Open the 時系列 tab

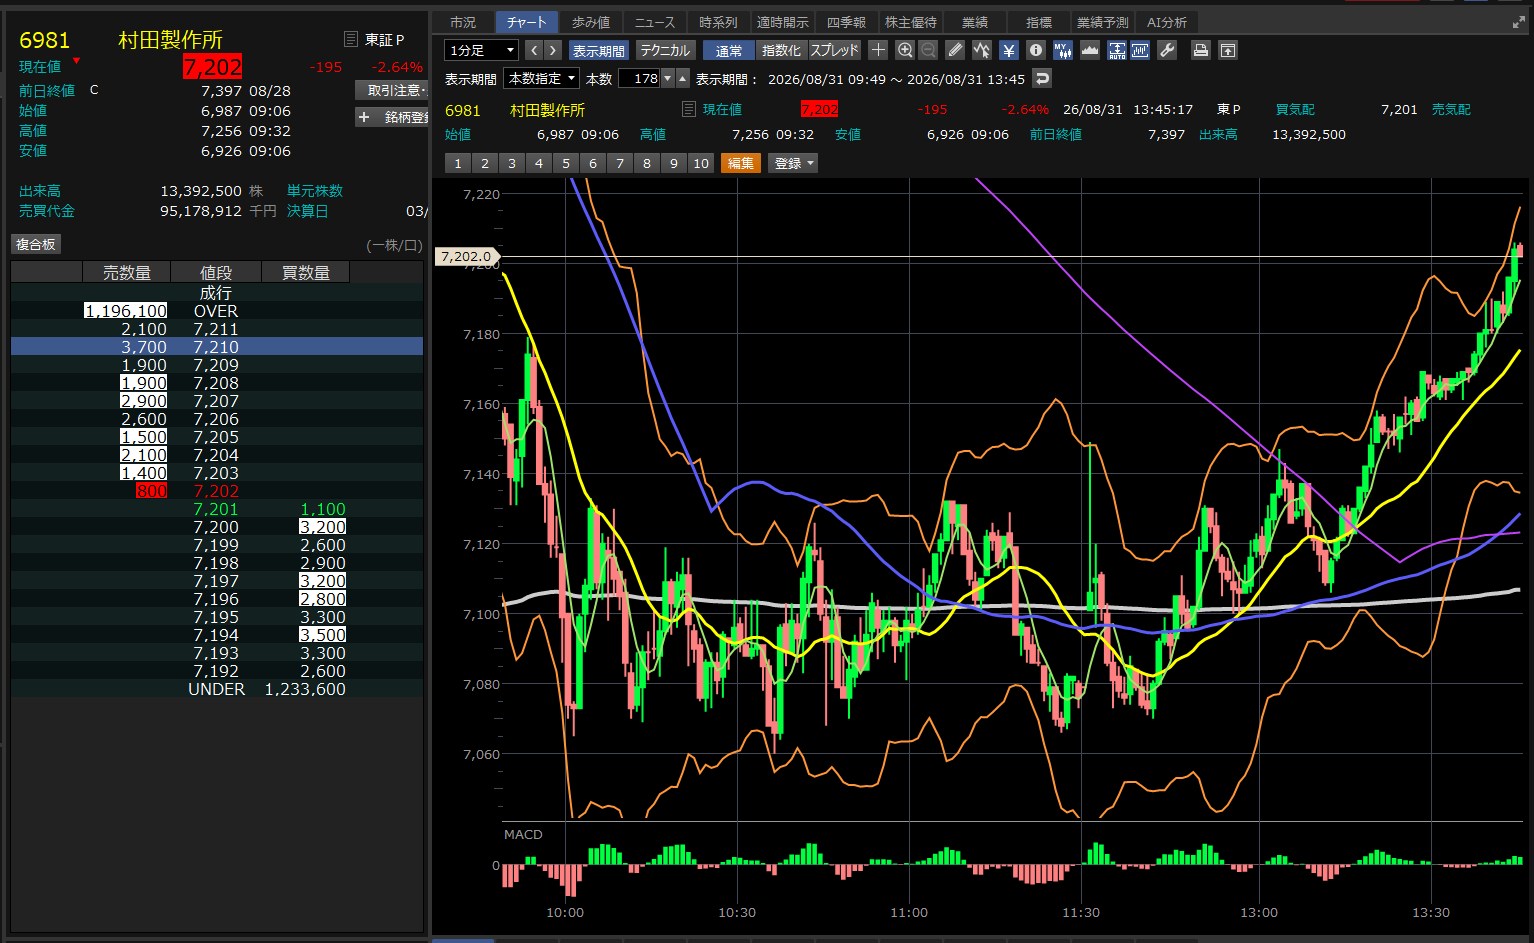tap(718, 22)
